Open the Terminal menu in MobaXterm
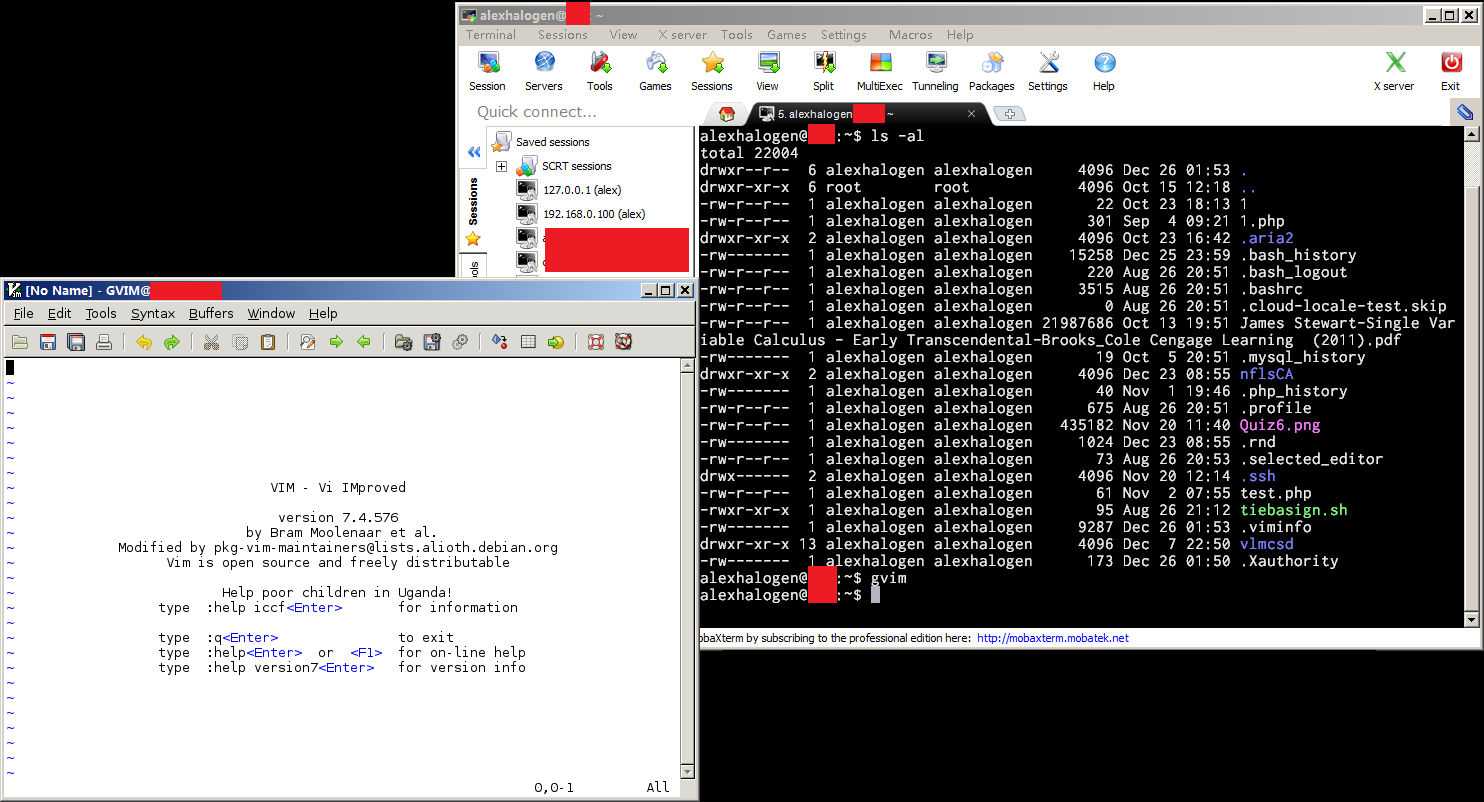Screen dimensions: 1484x802 [491, 35]
